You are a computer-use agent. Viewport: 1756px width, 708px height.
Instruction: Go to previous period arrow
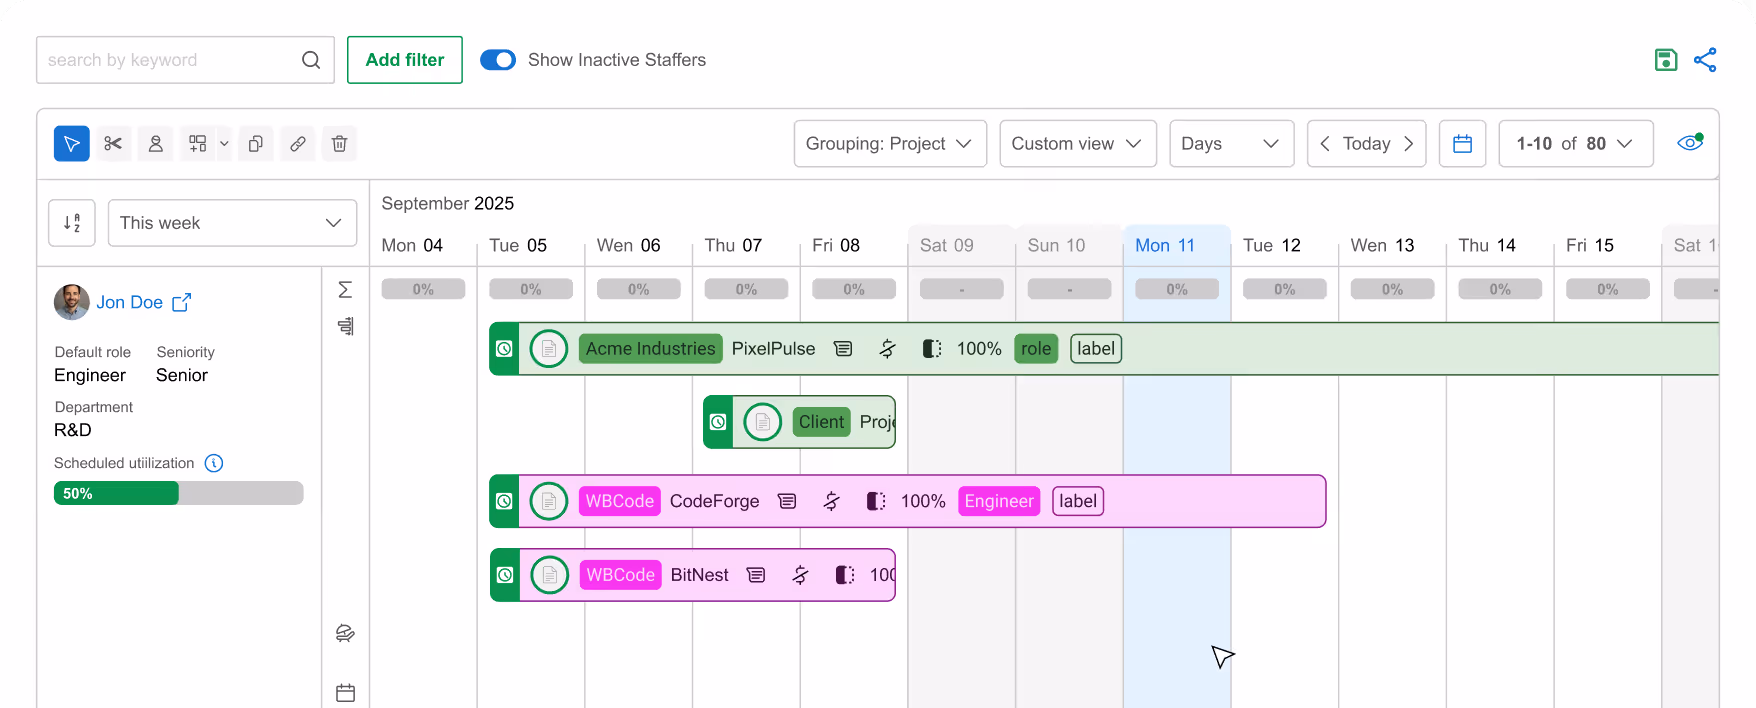click(x=1325, y=144)
